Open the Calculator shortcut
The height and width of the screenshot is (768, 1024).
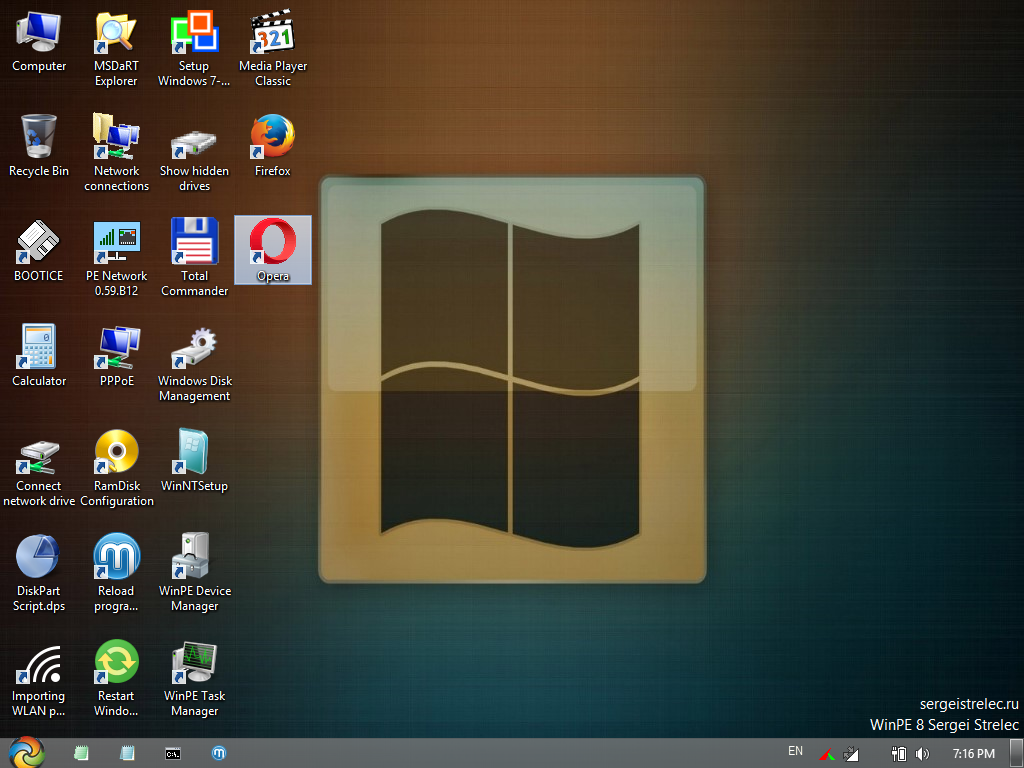[x=39, y=357]
